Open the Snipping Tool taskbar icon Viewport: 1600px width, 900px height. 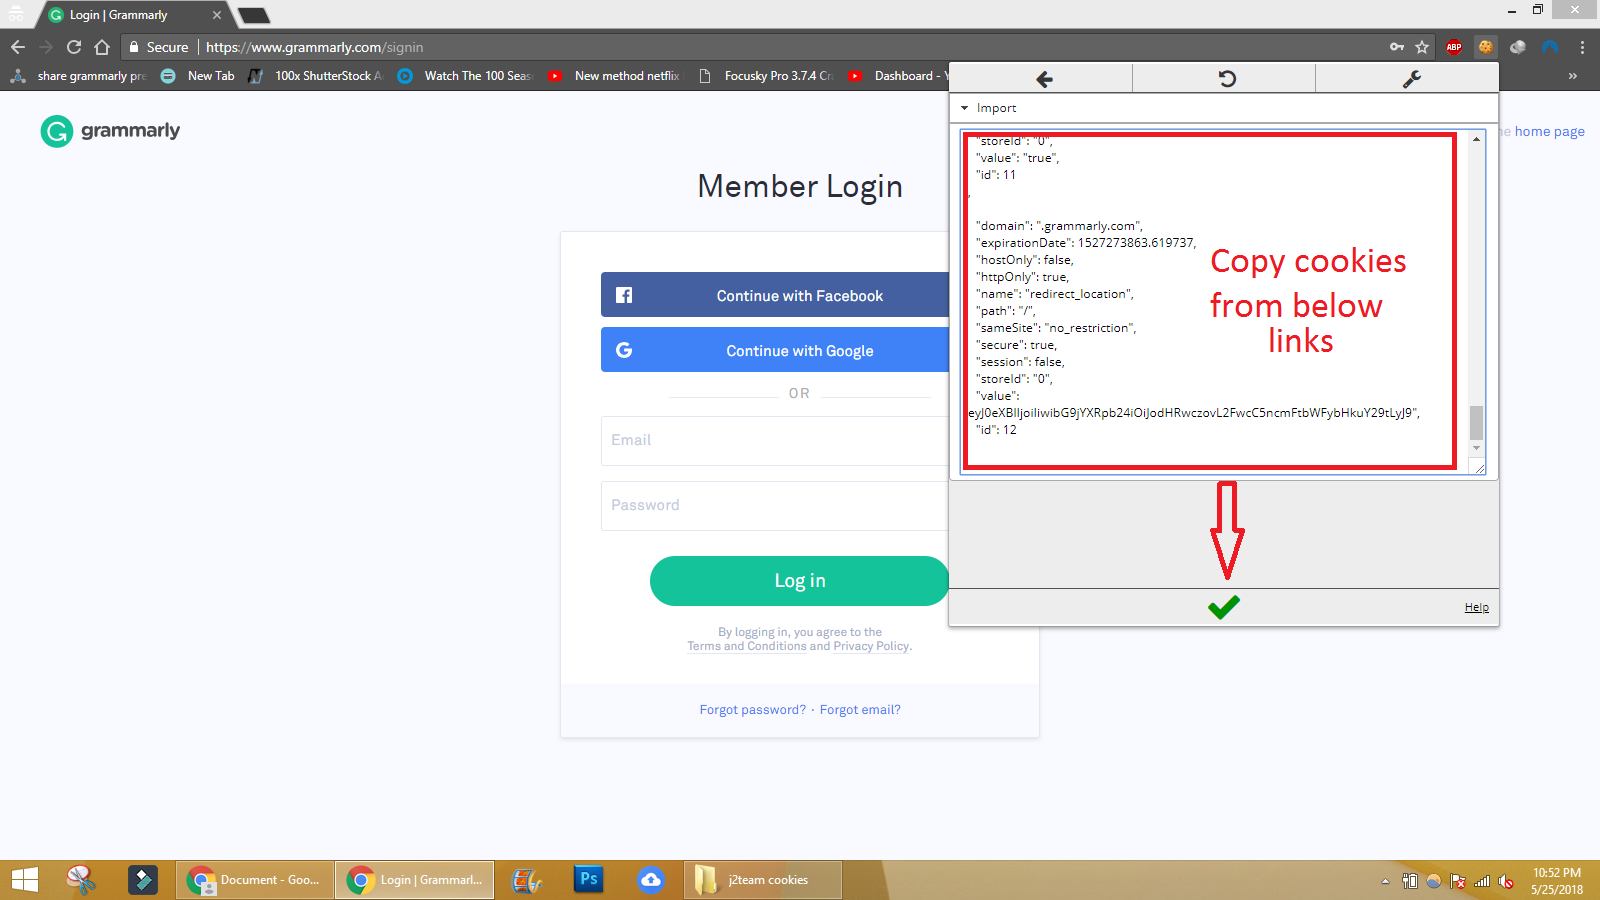point(81,880)
